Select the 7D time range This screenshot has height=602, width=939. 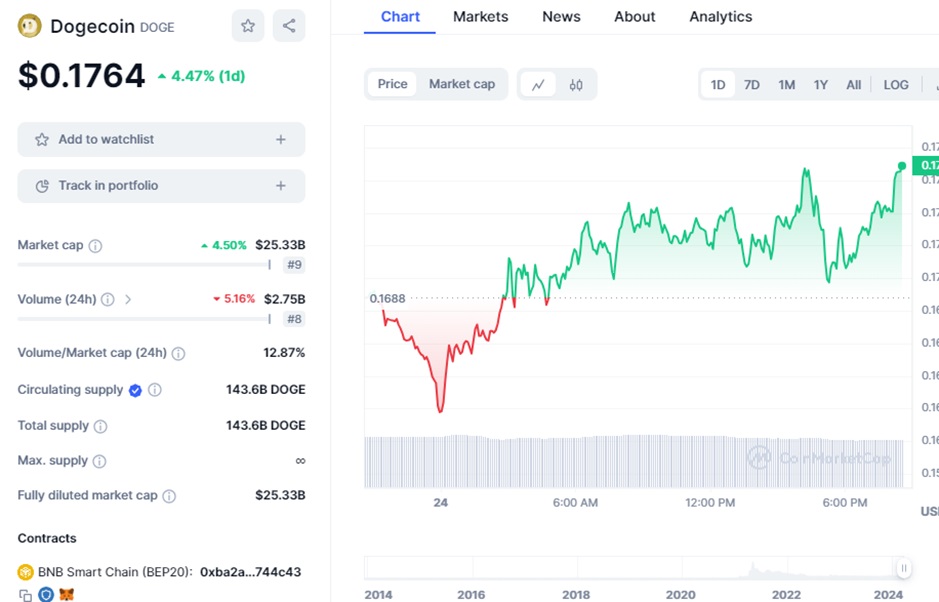[x=752, y=85]
